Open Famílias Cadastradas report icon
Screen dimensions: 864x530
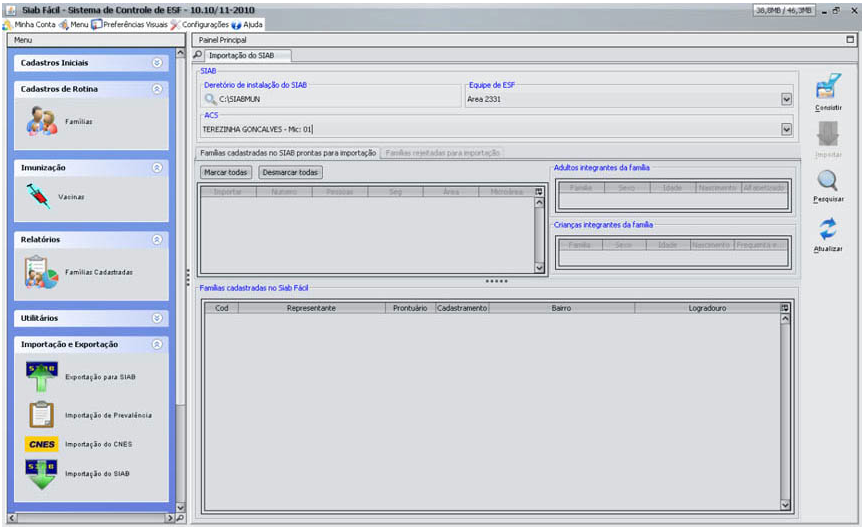click(x=41, y=272)
